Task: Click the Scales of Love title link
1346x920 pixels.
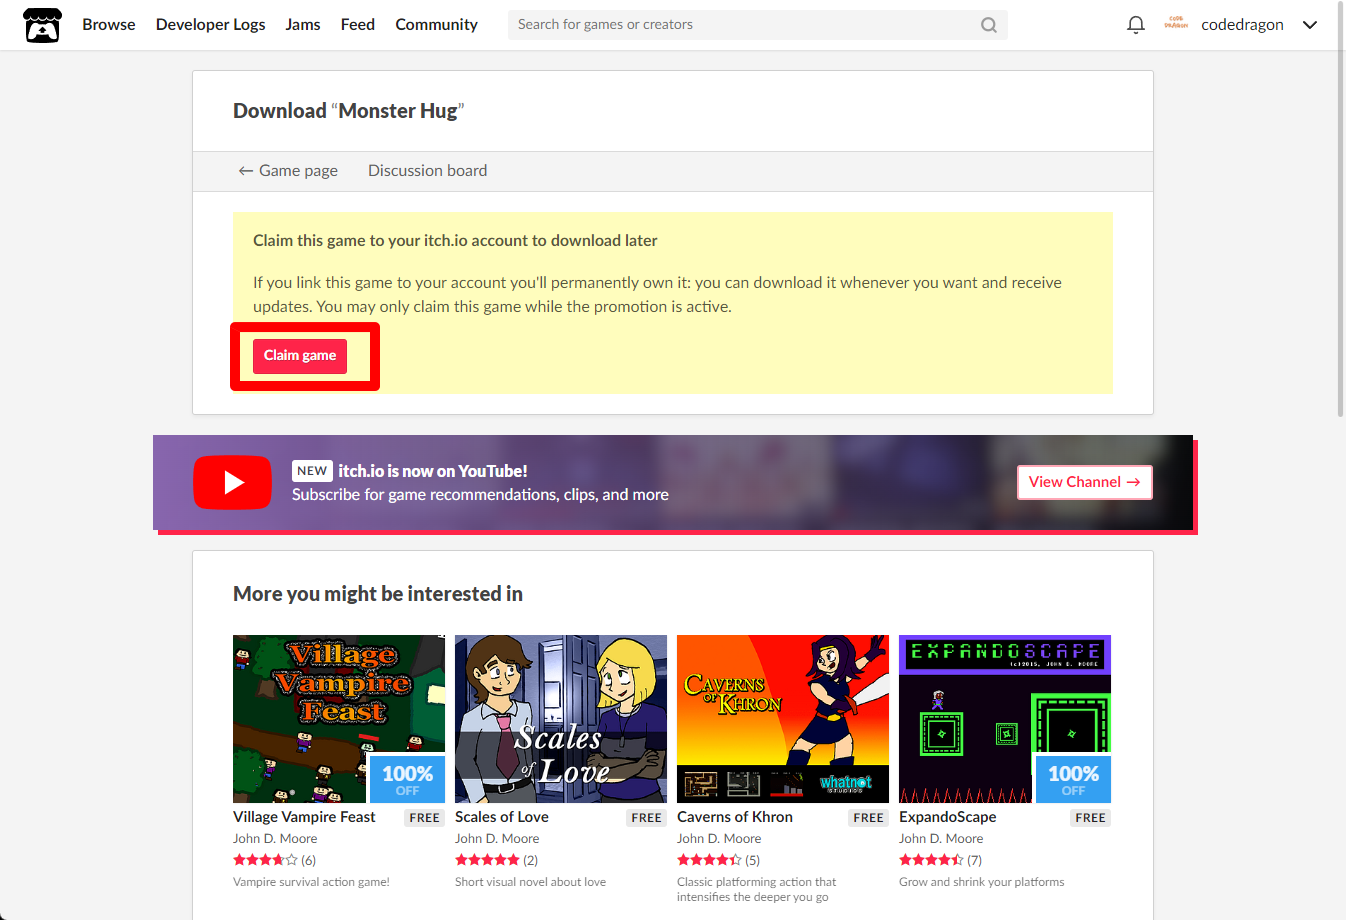Action: (502, 817)
